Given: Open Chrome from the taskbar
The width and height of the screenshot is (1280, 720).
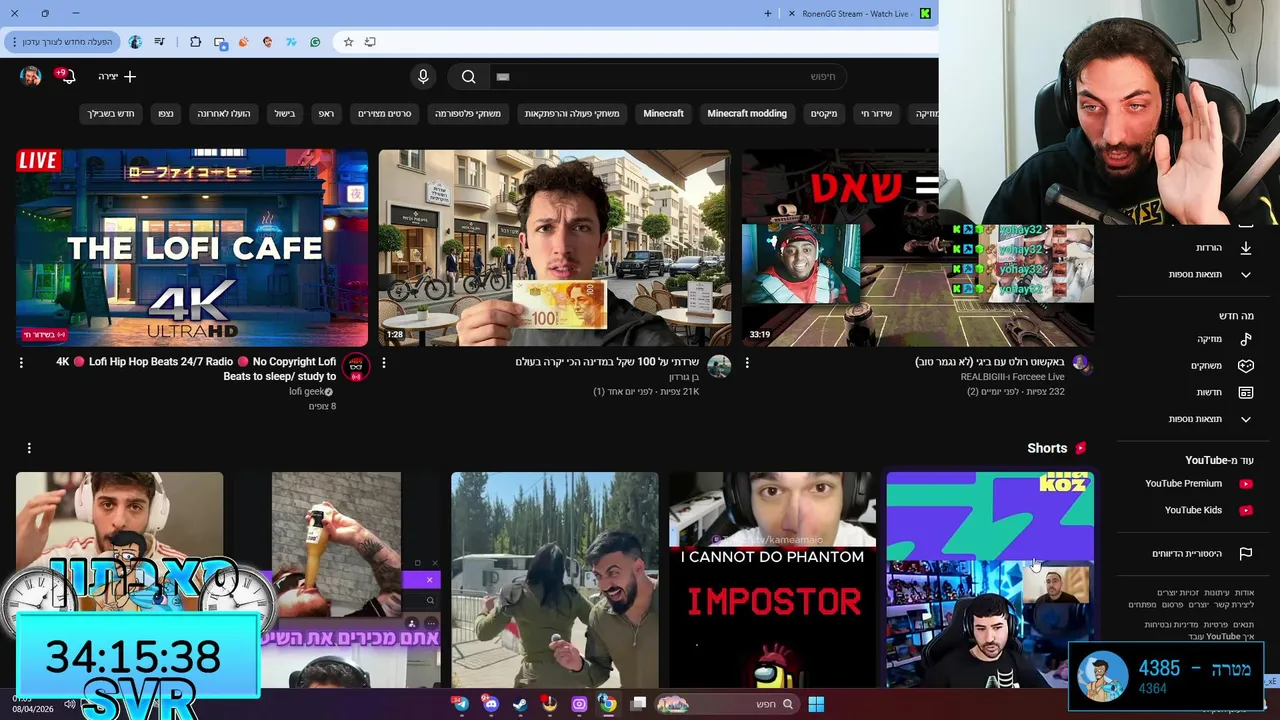Looking at the screenshot, I should [x=607, y=704].
